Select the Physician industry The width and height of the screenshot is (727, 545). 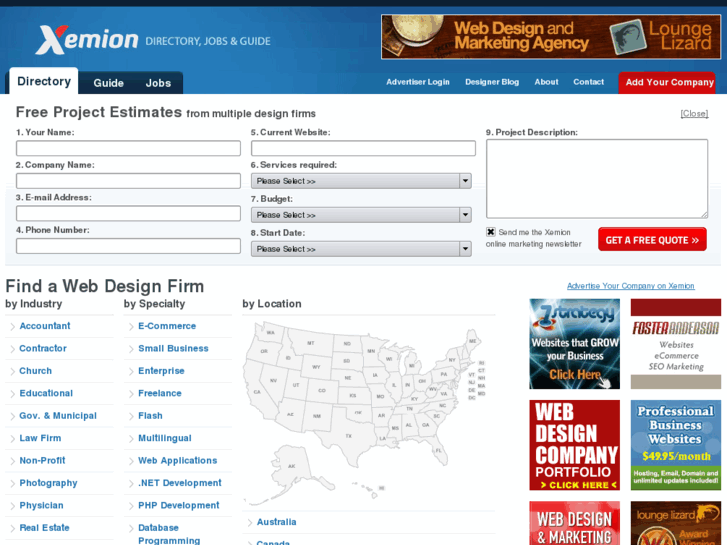[x=41, y=505]
